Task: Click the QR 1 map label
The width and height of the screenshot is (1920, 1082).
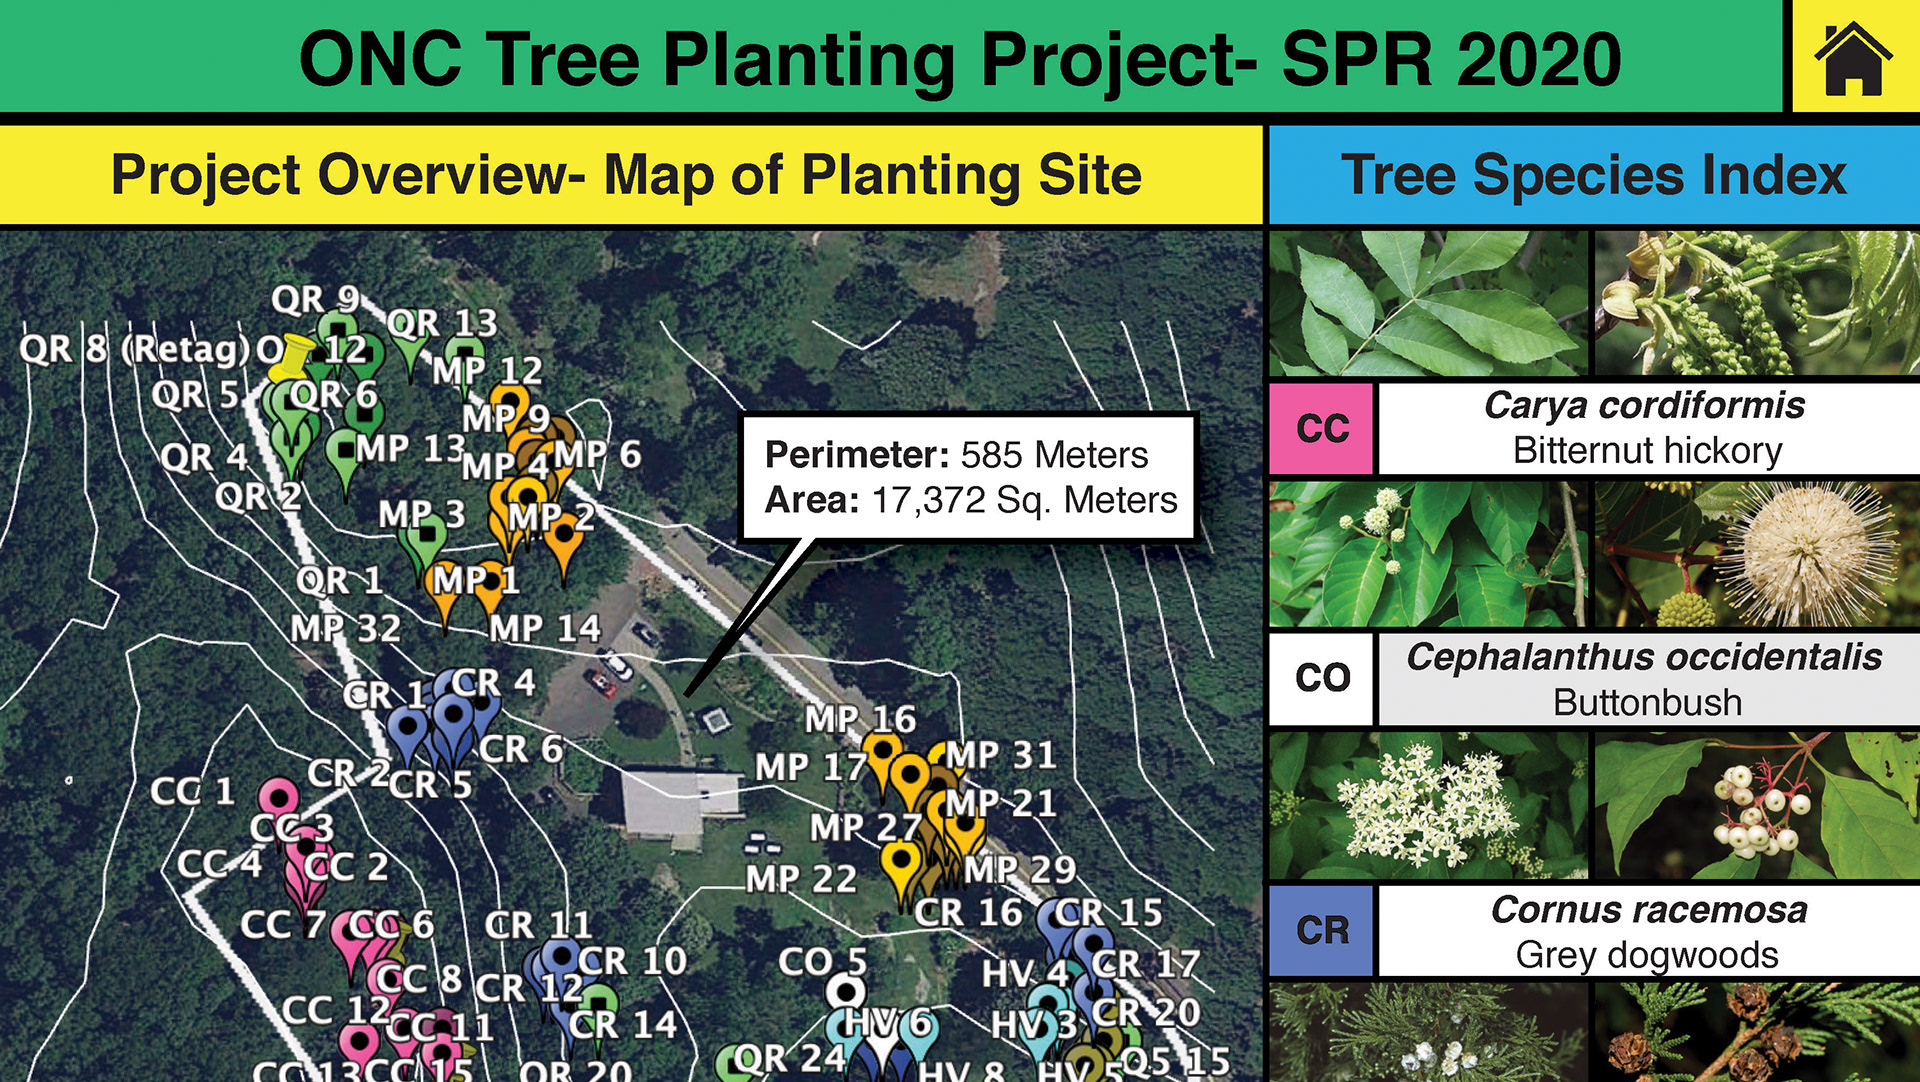Action: pyautogui.click(x=340, y=580)
